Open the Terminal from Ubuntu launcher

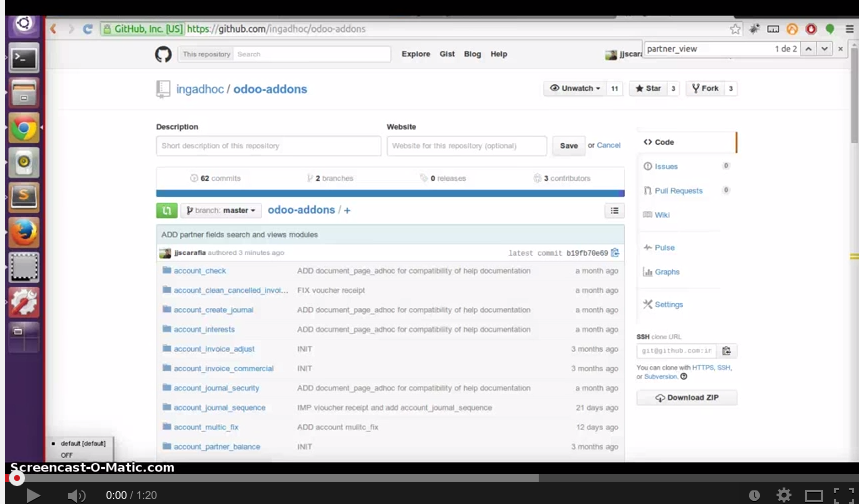tap(24, 58)
